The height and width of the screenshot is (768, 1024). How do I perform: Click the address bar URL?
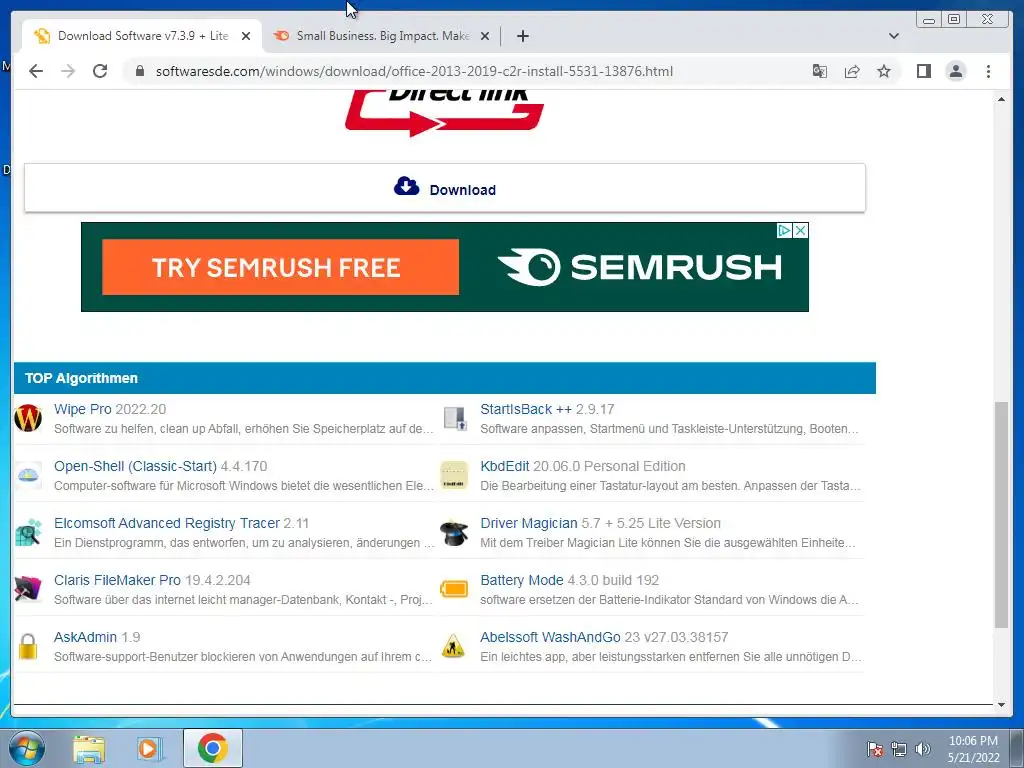coord(414,71)
